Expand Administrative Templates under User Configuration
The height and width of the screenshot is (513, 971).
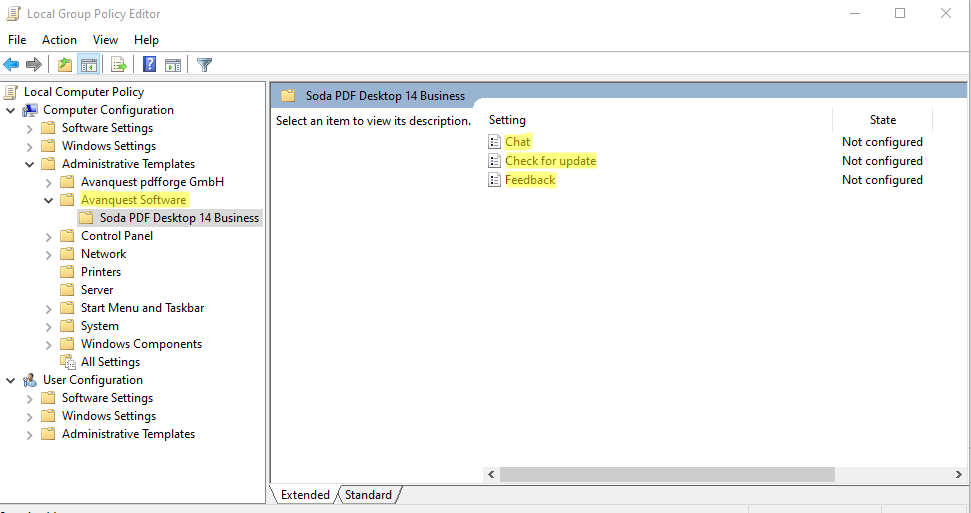tap(30, 435)
